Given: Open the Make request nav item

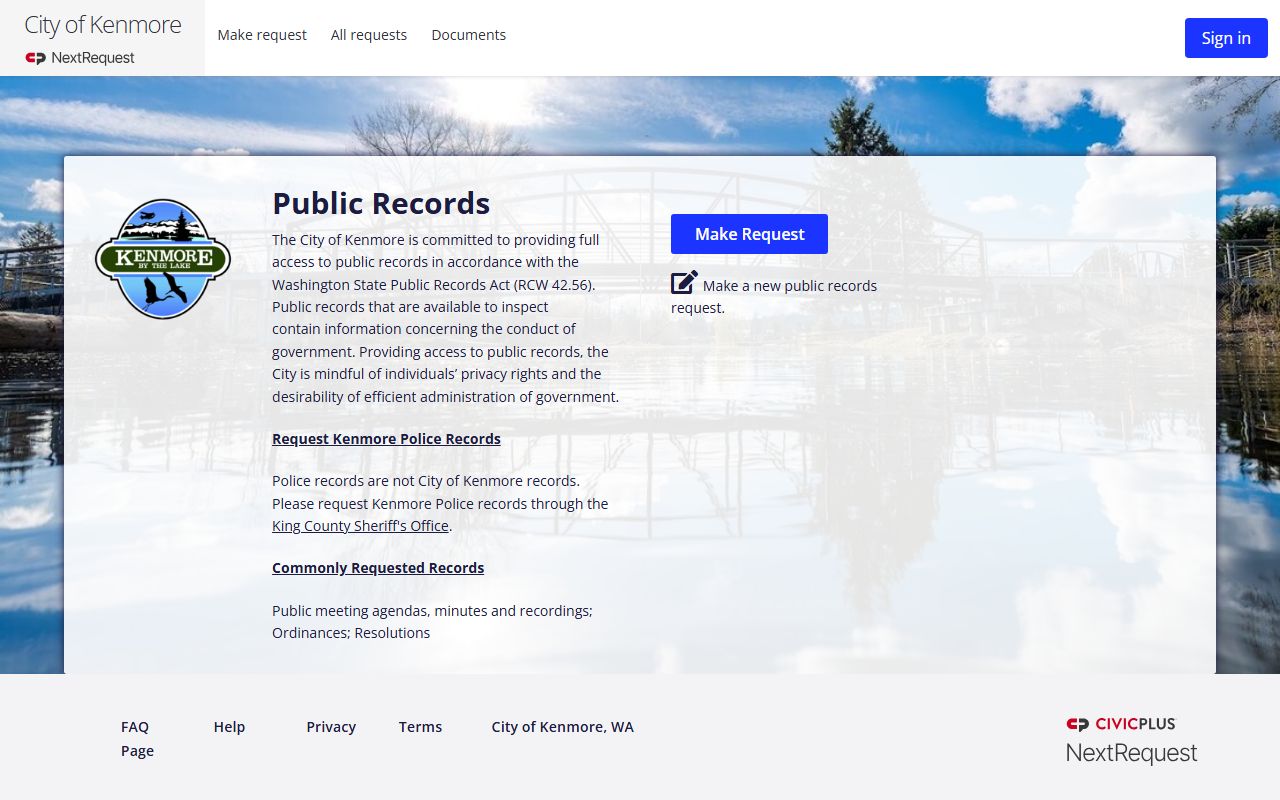Looking at the screenshot, I should coord(262,35).
